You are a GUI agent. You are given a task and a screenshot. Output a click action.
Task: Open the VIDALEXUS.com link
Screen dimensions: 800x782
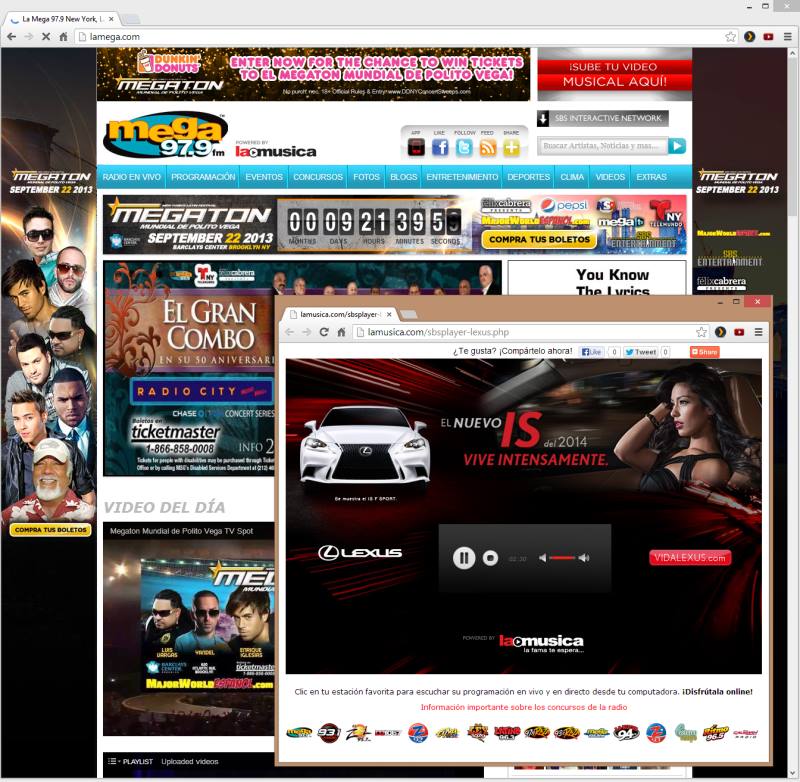click(690, 558)
